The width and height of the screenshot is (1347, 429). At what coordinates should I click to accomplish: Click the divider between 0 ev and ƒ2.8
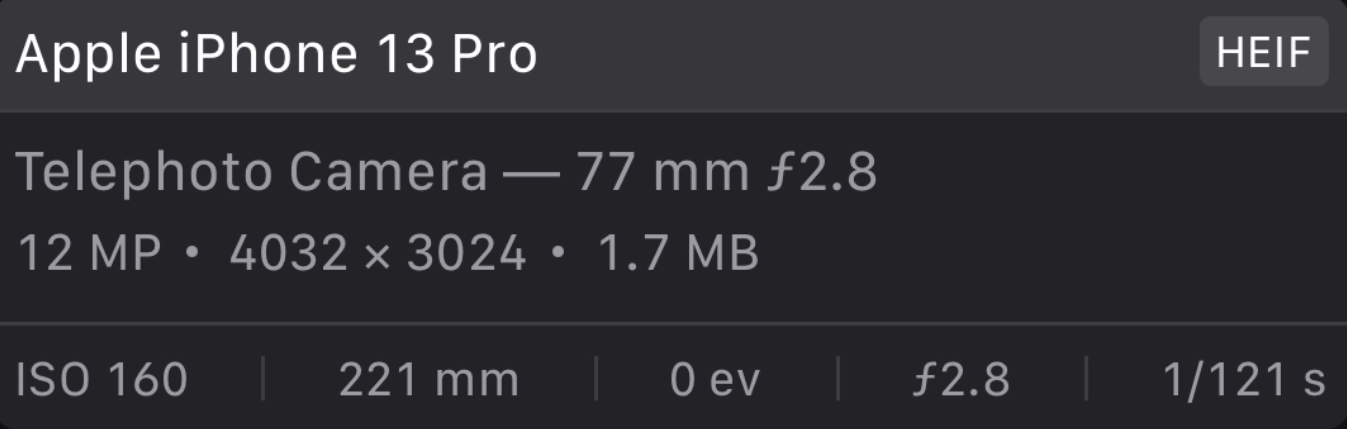(837, 380)
